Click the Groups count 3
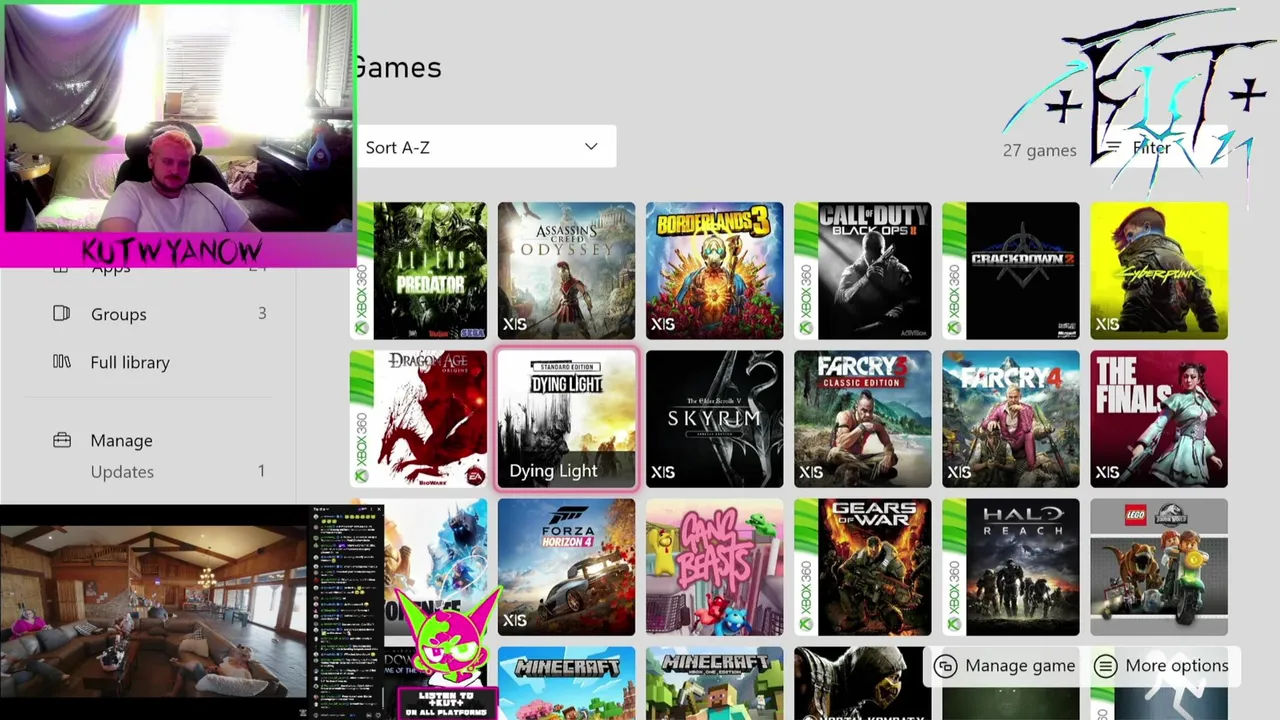The width and height of the screenshot is (1280, 720). tap(262, 313)
